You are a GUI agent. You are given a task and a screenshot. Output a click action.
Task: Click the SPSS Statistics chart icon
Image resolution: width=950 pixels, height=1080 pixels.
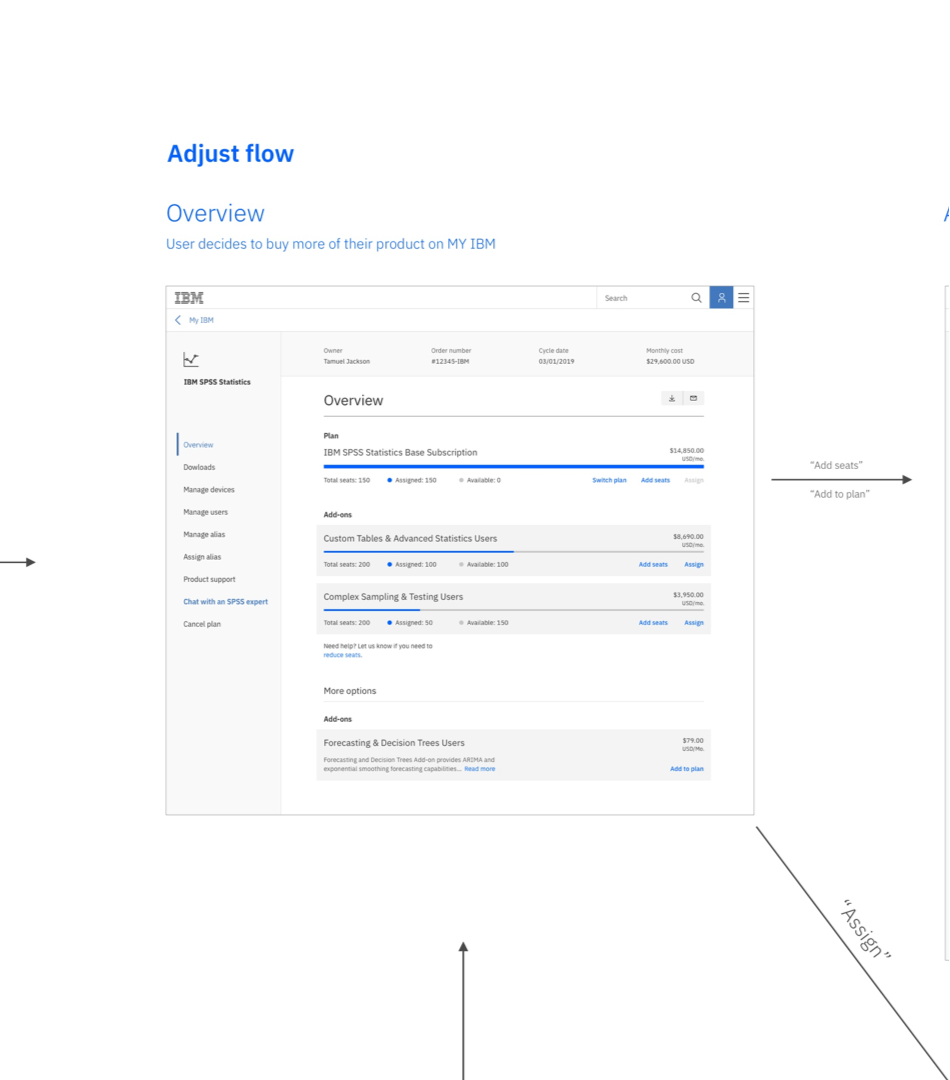click(191, 359)
